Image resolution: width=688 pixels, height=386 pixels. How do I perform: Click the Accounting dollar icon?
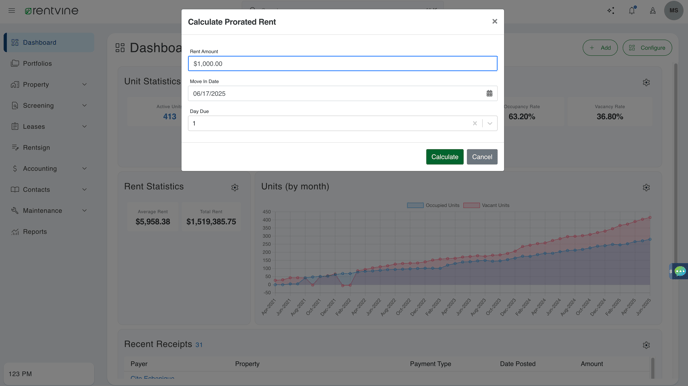(15, 168)
